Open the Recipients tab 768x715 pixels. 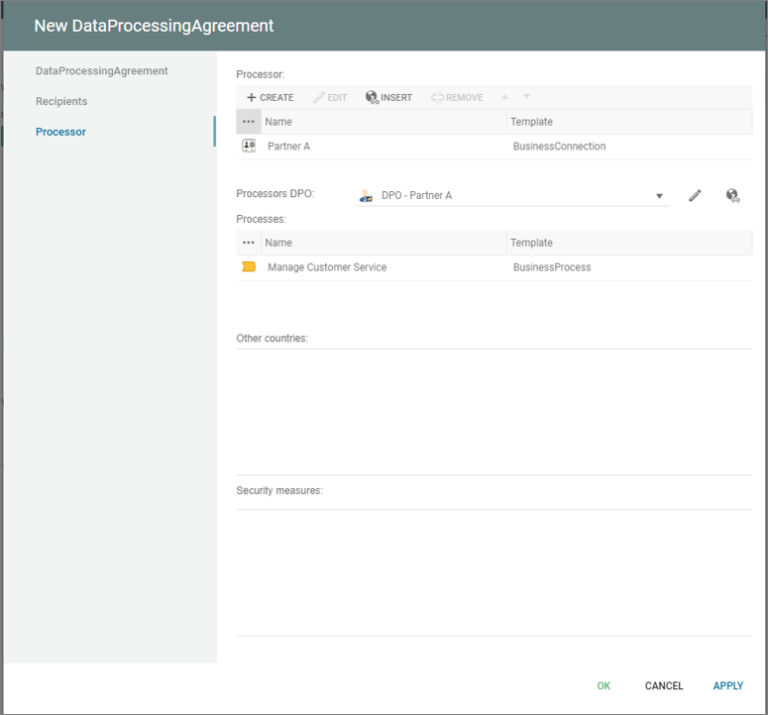(61, 101)
